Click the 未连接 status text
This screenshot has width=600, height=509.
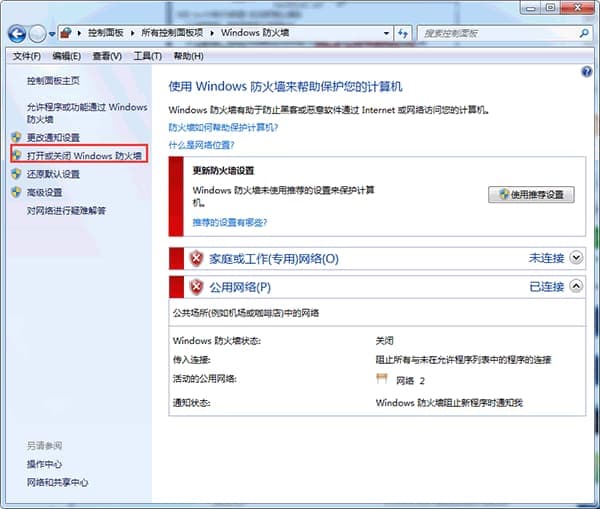546,258
